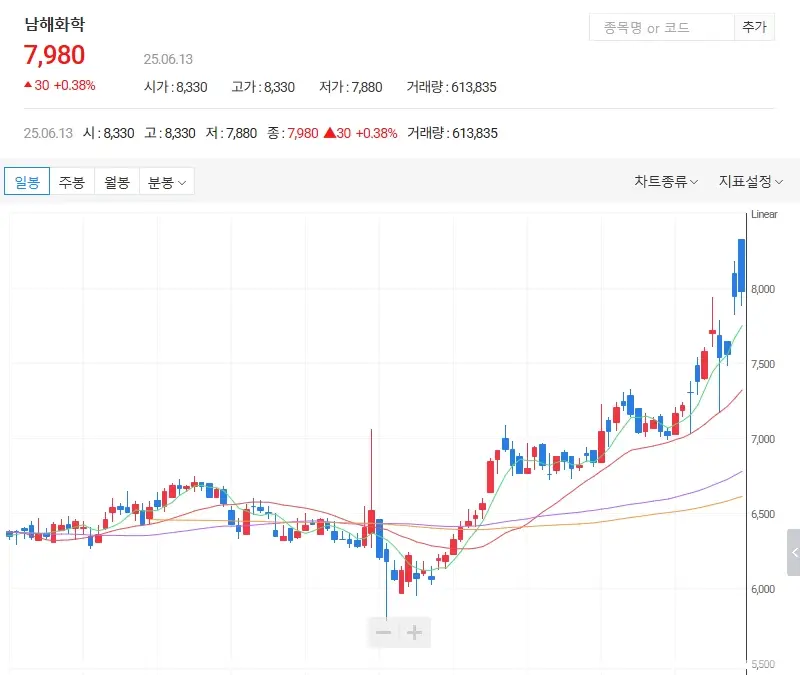The width and height of the screenshot is (800, 675).
Task: Zoom in the chart with plus button
Action: (x=414, y=633)
